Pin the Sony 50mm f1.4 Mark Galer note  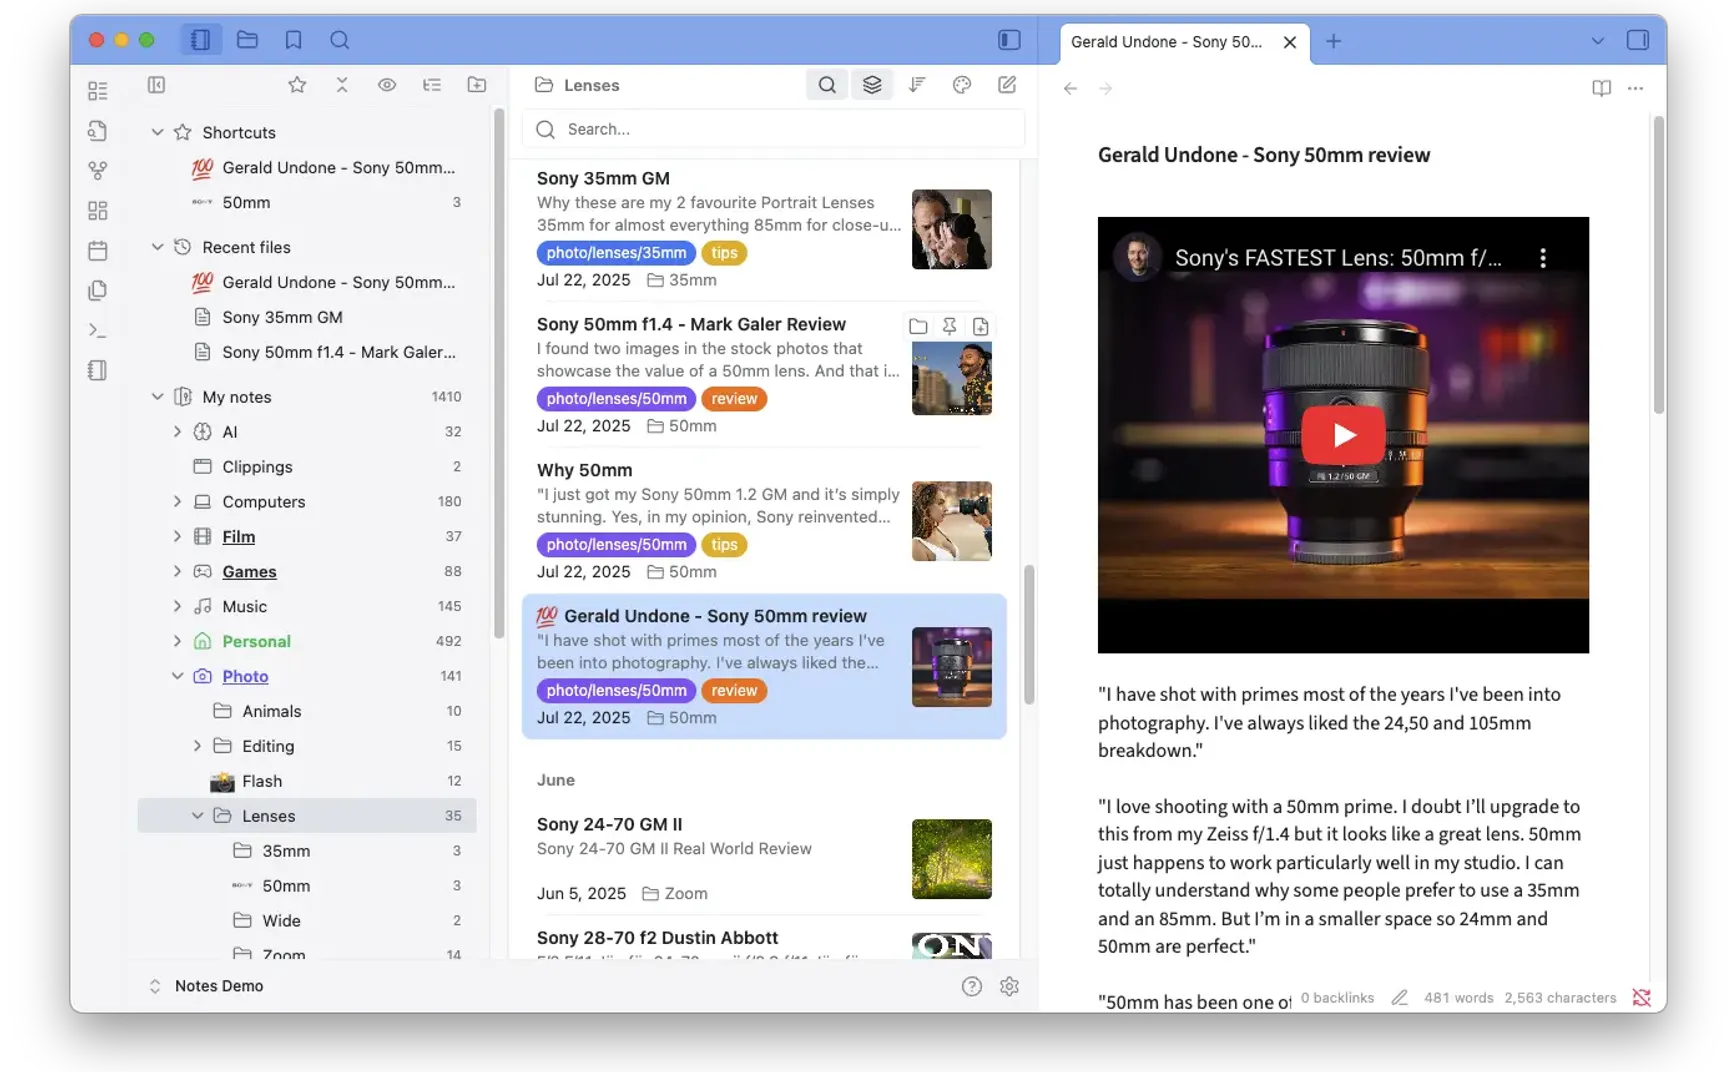[x=949, y=325]
